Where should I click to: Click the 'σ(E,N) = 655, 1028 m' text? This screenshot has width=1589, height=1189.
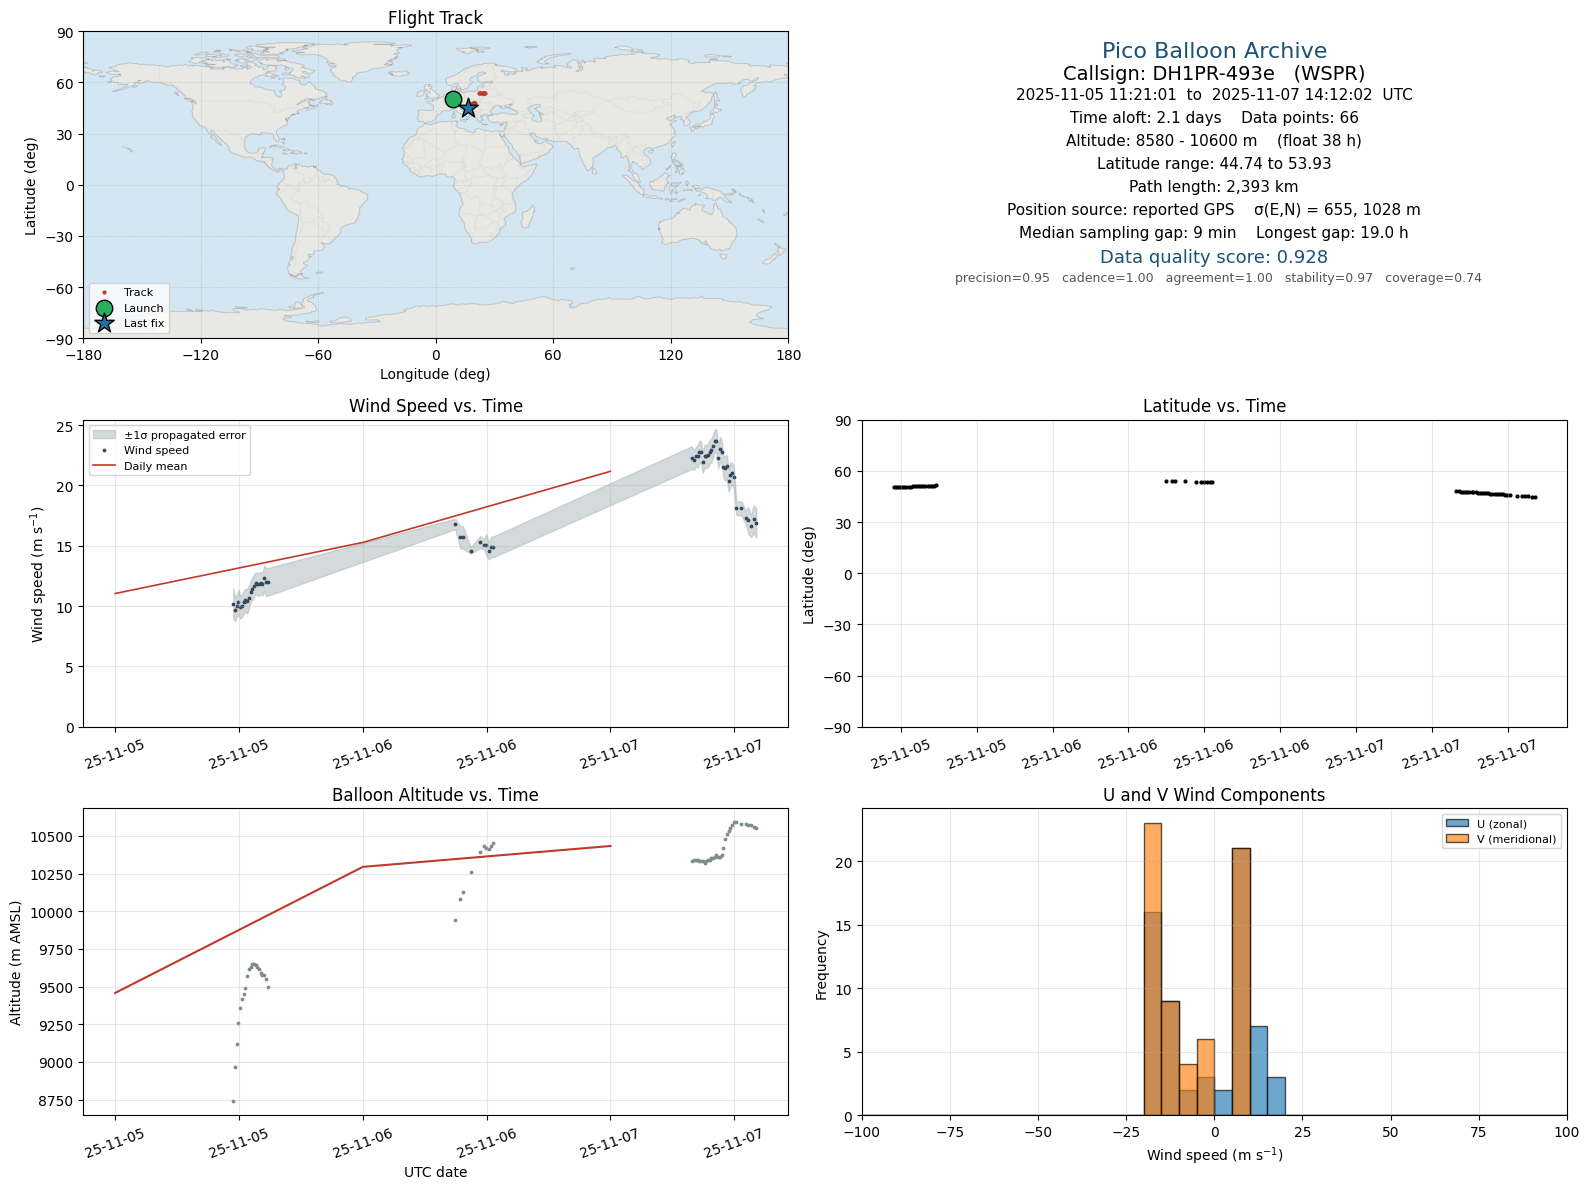(x=1337, y=210)
